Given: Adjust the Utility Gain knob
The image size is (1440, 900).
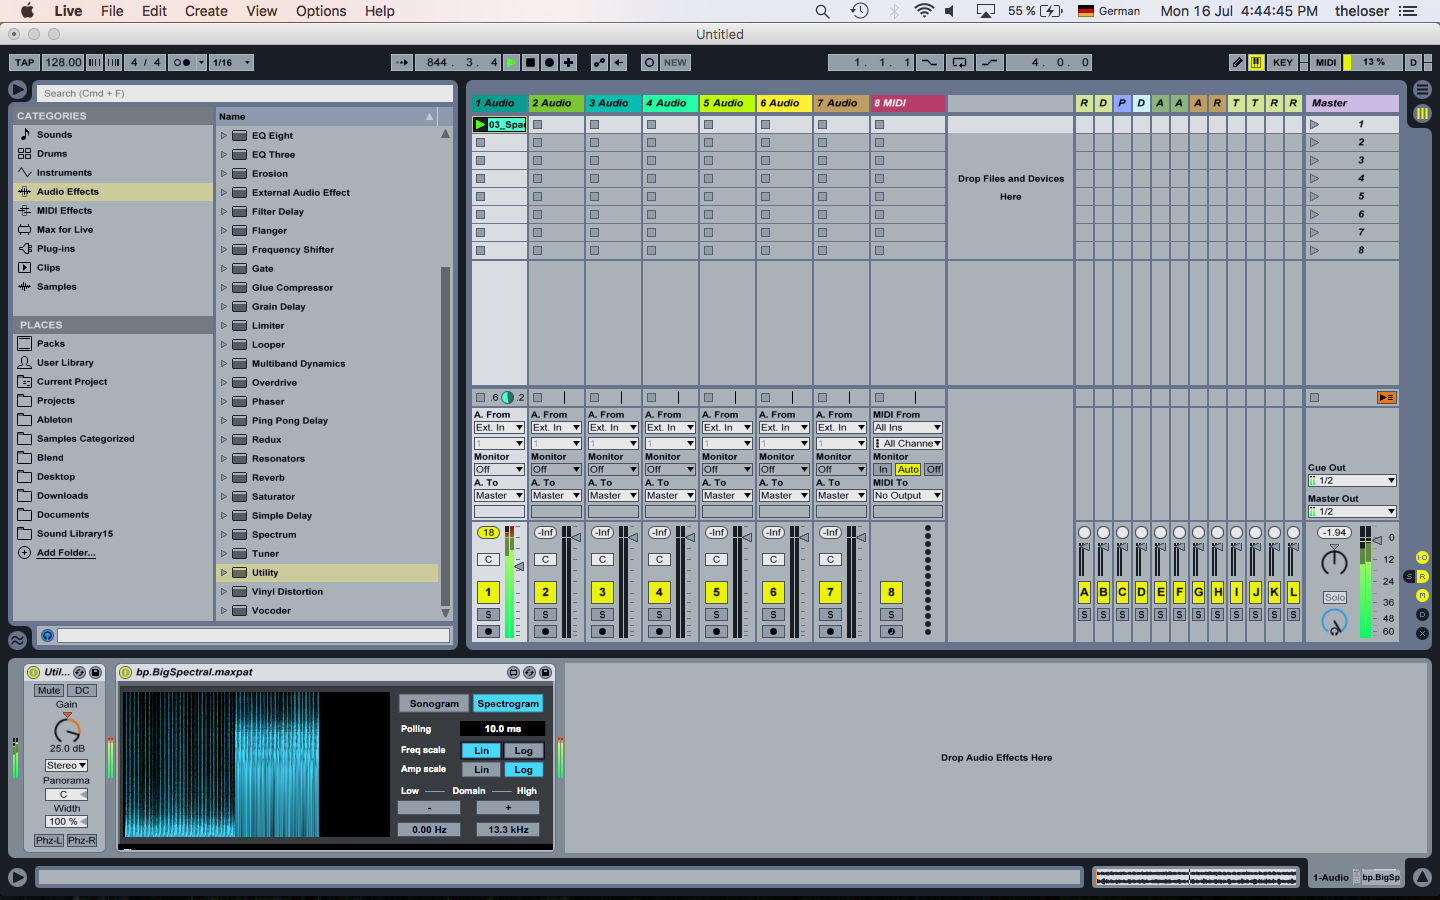Looking at the screenshot, I should [x=66, y=730].
